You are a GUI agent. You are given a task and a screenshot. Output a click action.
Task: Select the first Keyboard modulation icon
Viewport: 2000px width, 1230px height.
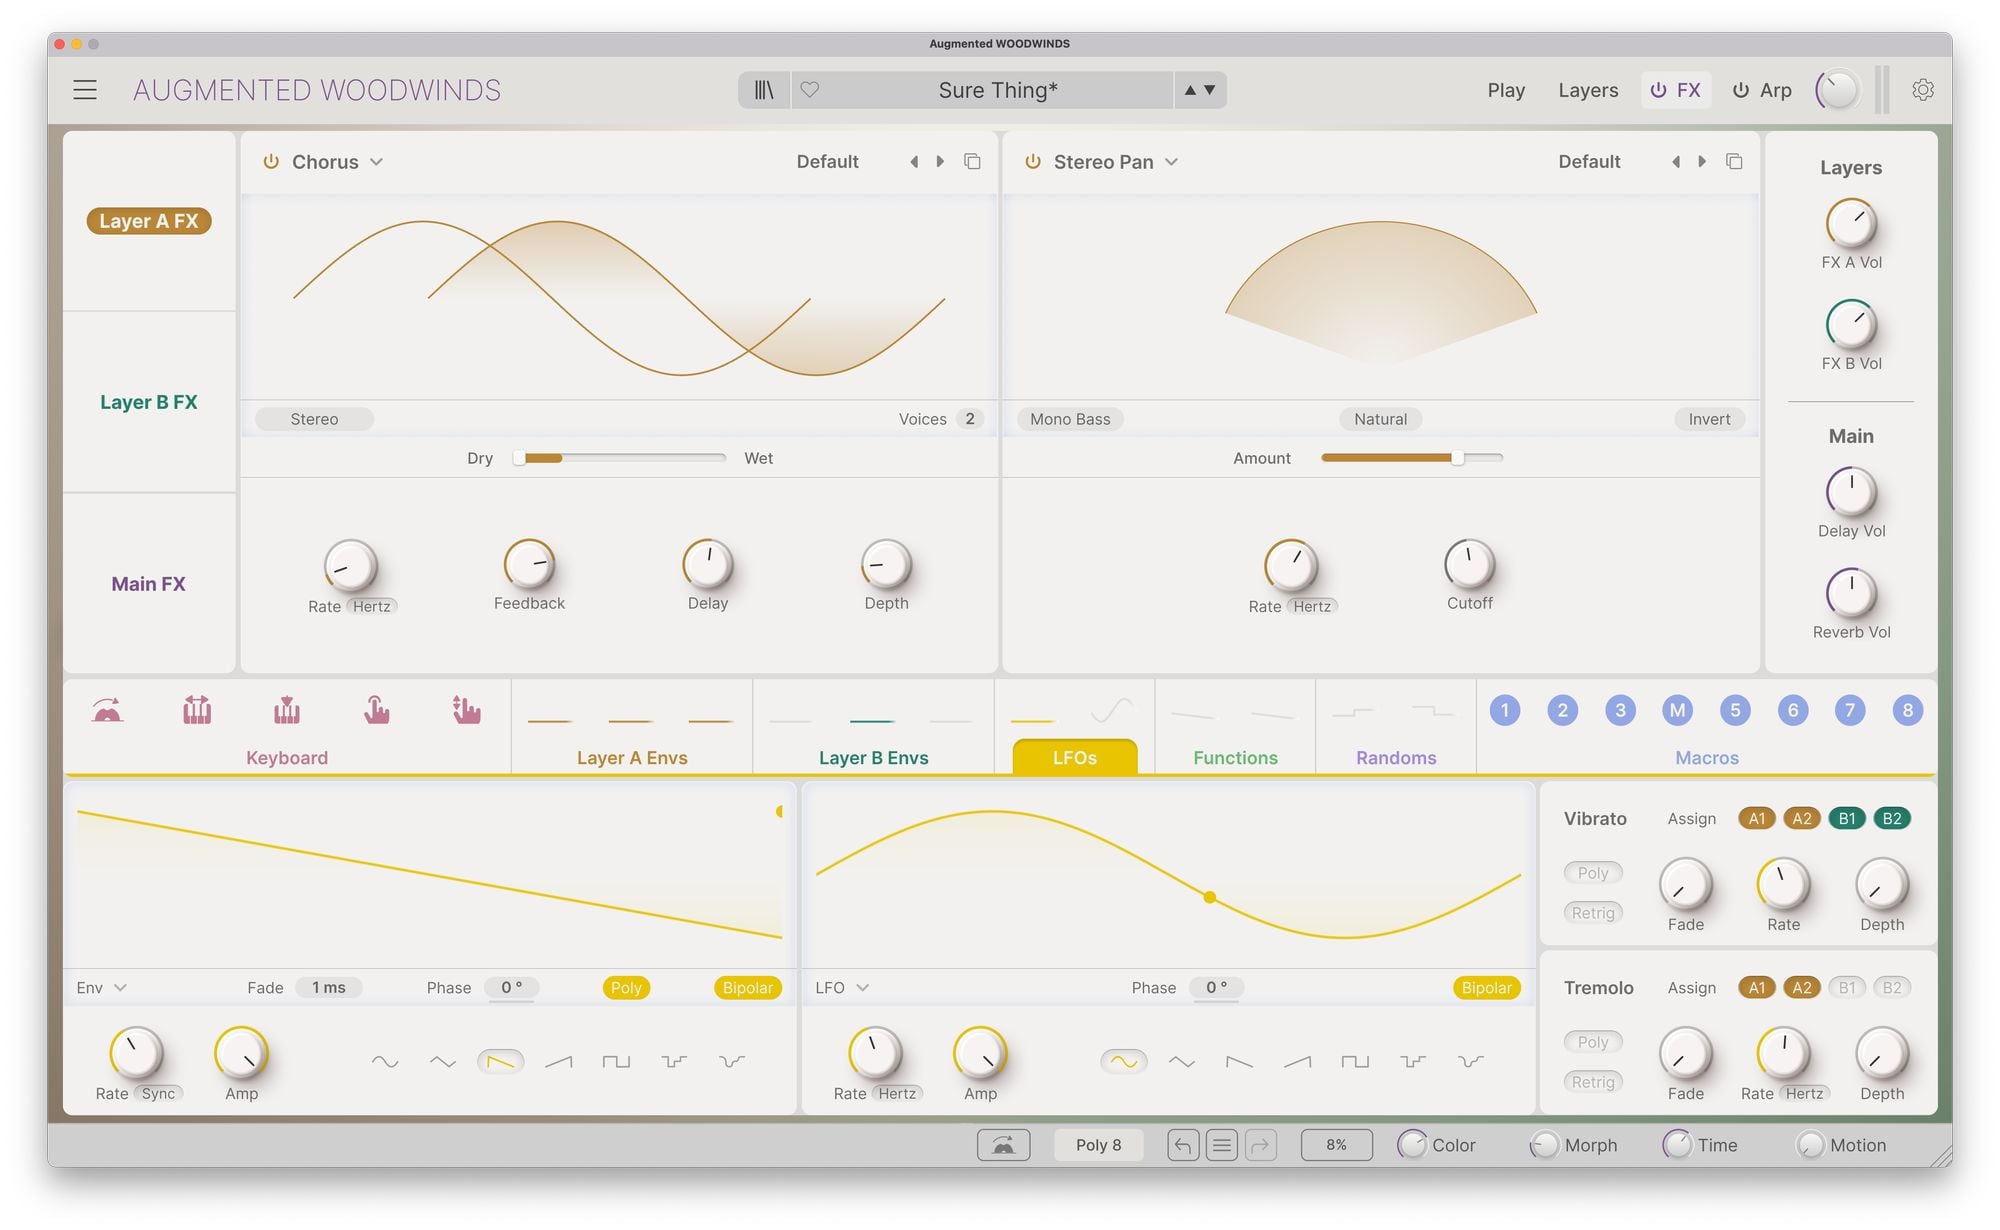pos(107,711)
